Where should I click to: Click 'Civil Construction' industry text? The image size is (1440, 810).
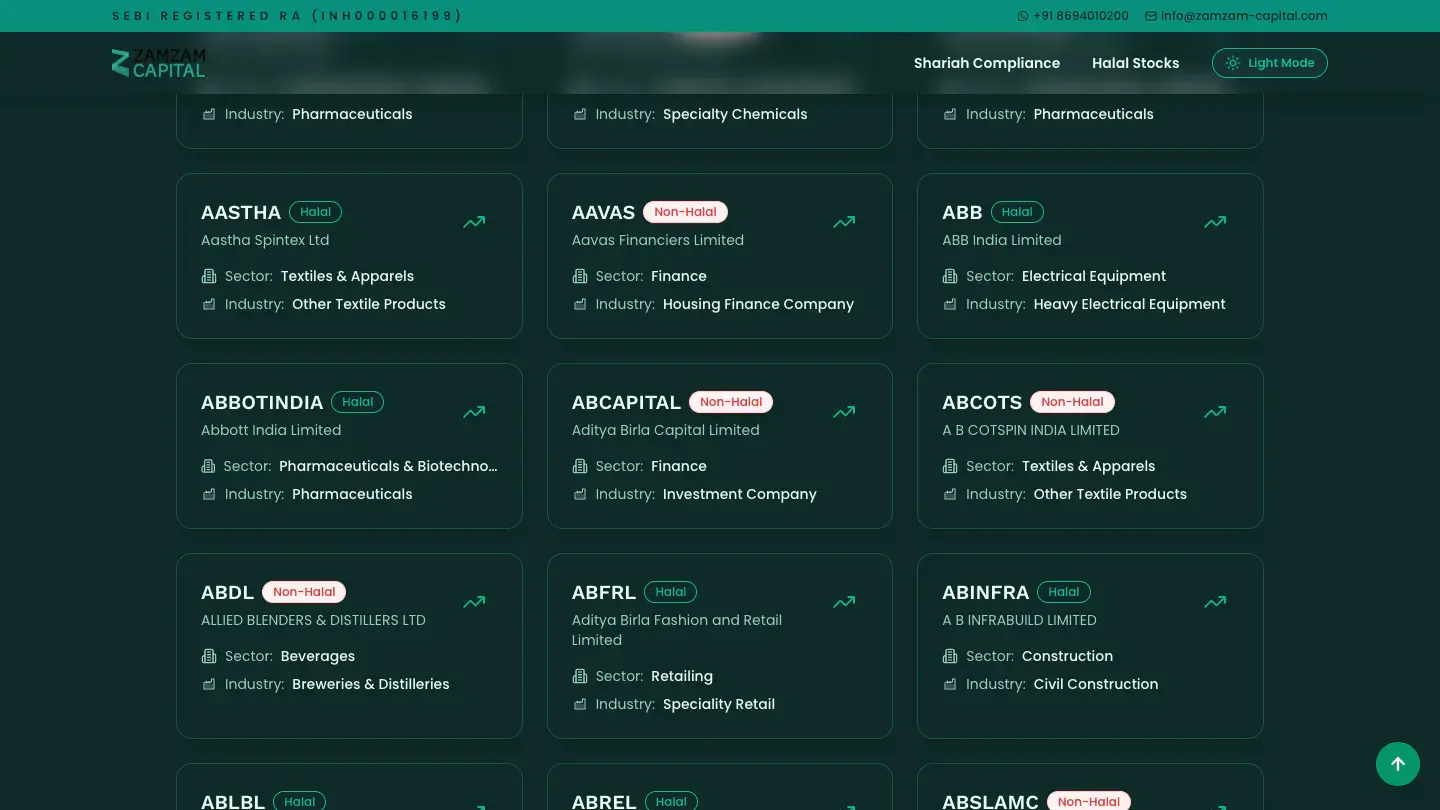tap(1096, 684)
